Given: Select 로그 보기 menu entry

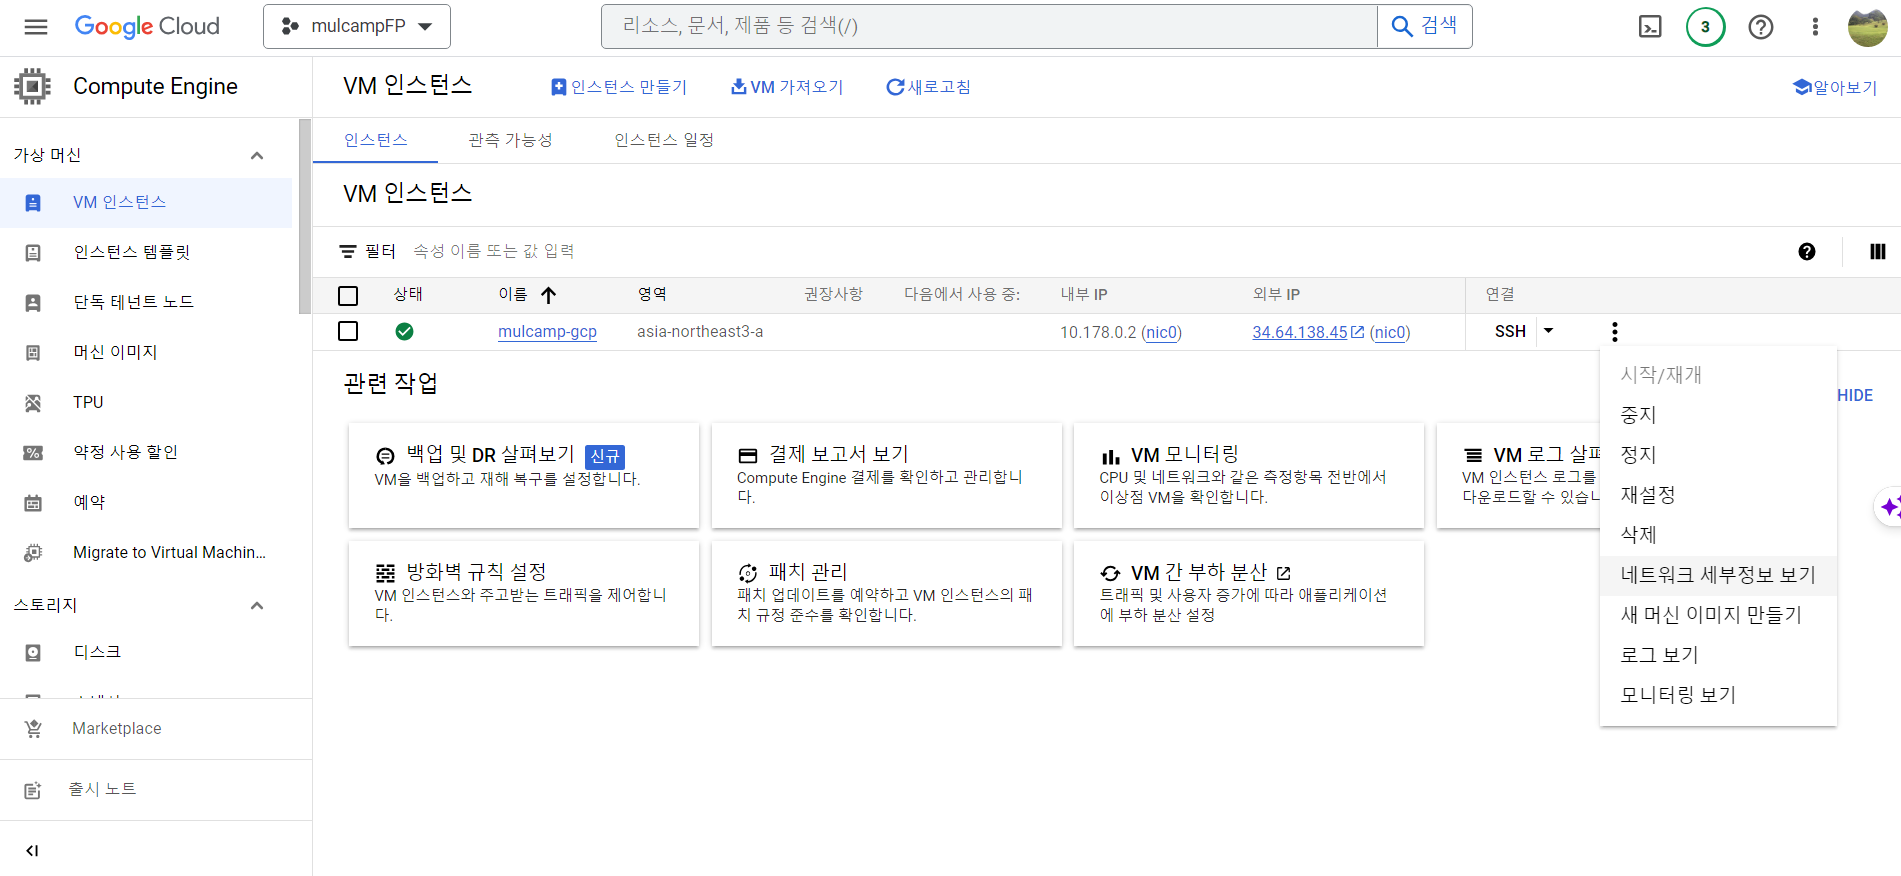Looking at the screenshot, I should tap(1718, 655).
